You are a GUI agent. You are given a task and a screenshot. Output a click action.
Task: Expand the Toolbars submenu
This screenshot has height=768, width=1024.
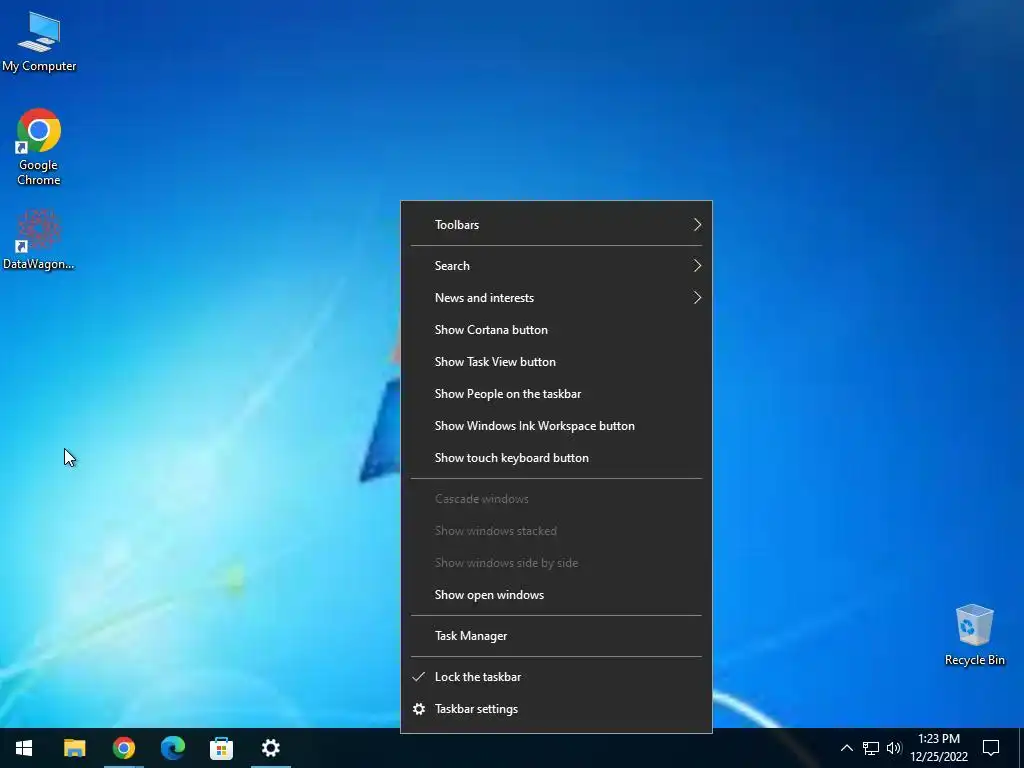pos(556,225)
